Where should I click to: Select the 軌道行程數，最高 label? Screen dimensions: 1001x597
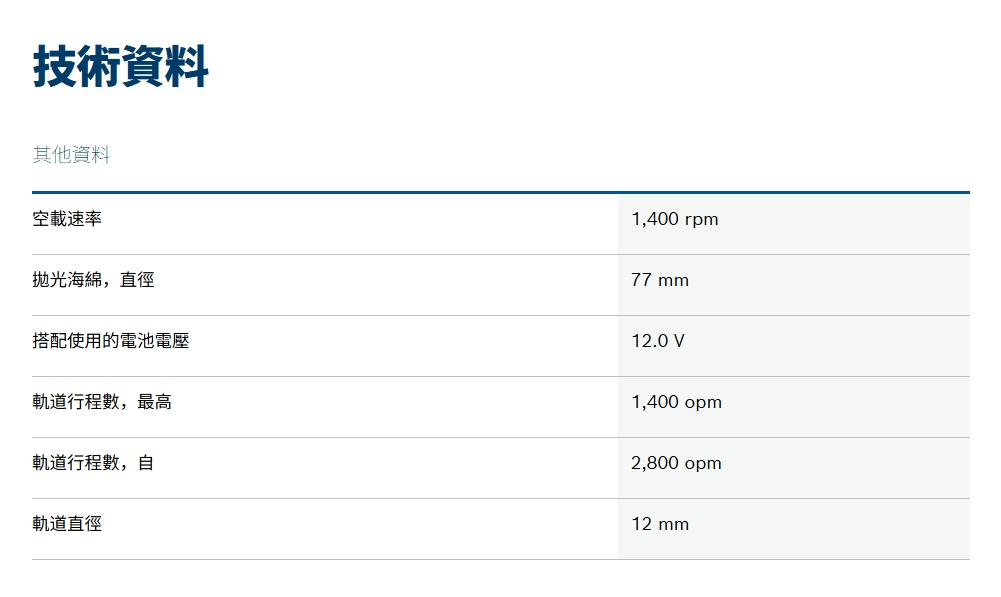102,402
